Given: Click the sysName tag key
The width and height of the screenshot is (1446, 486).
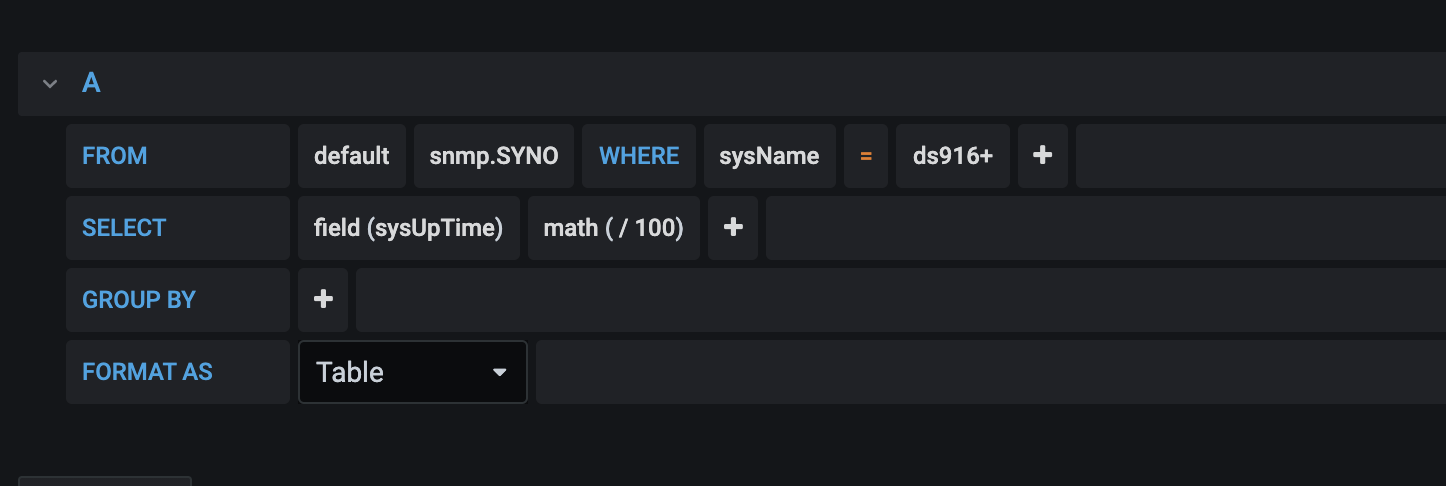Looking at the screenshot, I should pos(769,156).
